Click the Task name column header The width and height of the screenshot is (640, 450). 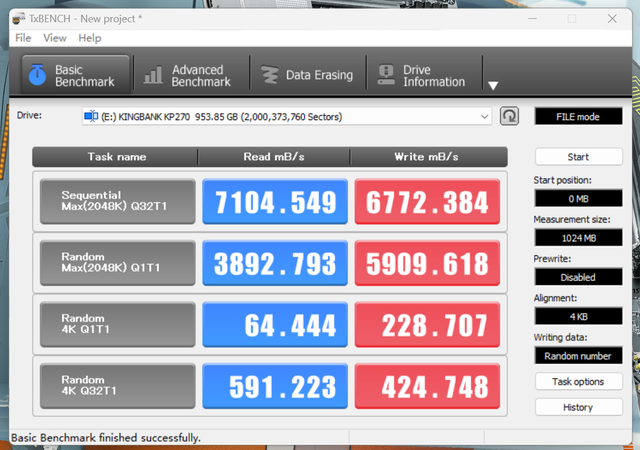116,157
